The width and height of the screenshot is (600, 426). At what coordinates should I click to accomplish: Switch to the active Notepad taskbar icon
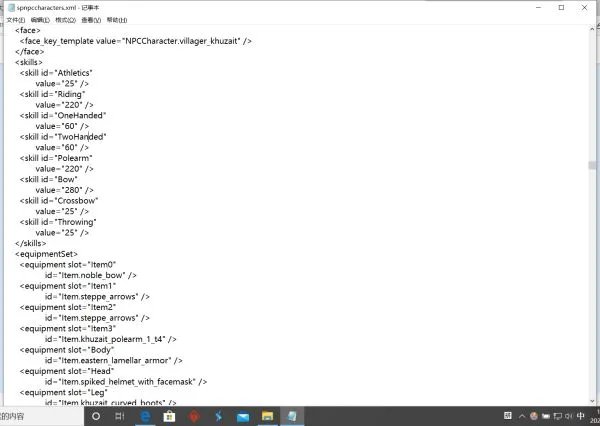coord(291,415)
